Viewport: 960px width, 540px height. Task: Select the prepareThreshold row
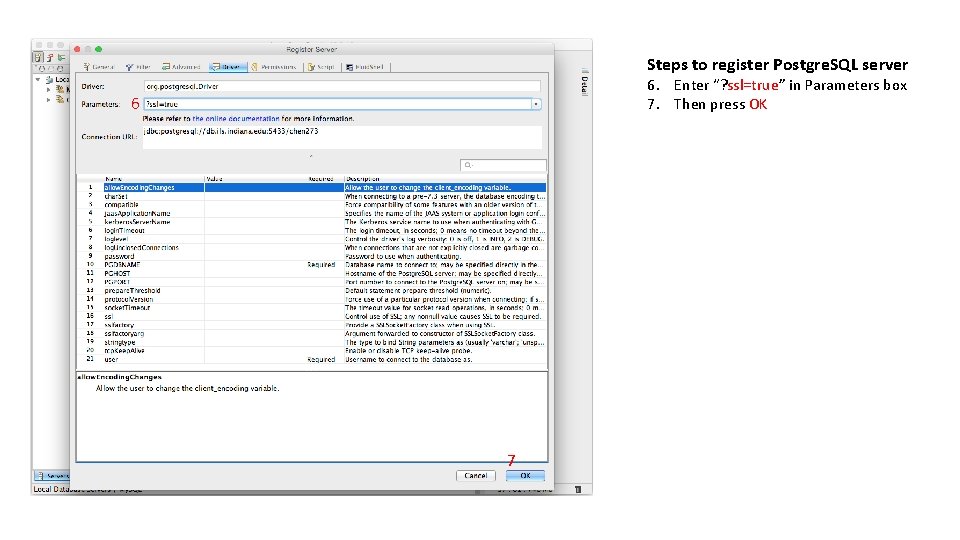[312, 290]
